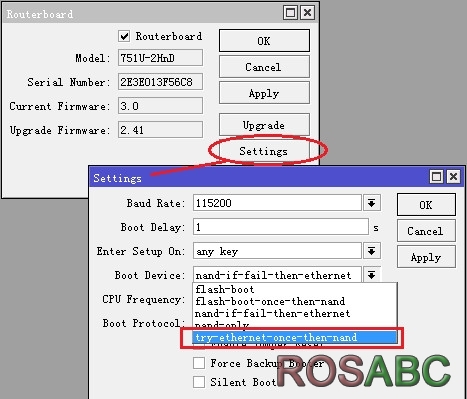This screenshot has width=467, height=399.
Task: Click OK in the Settings dialog
Action: coord(426,205)
